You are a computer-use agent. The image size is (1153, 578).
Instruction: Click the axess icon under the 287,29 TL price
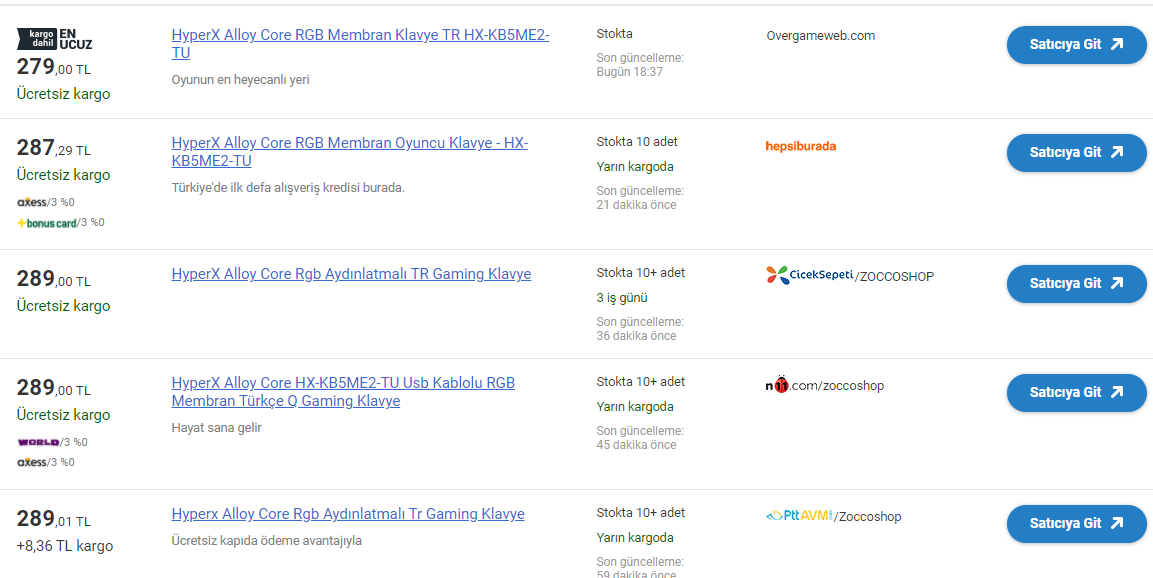pyautogui.click(x=32, y=202)
